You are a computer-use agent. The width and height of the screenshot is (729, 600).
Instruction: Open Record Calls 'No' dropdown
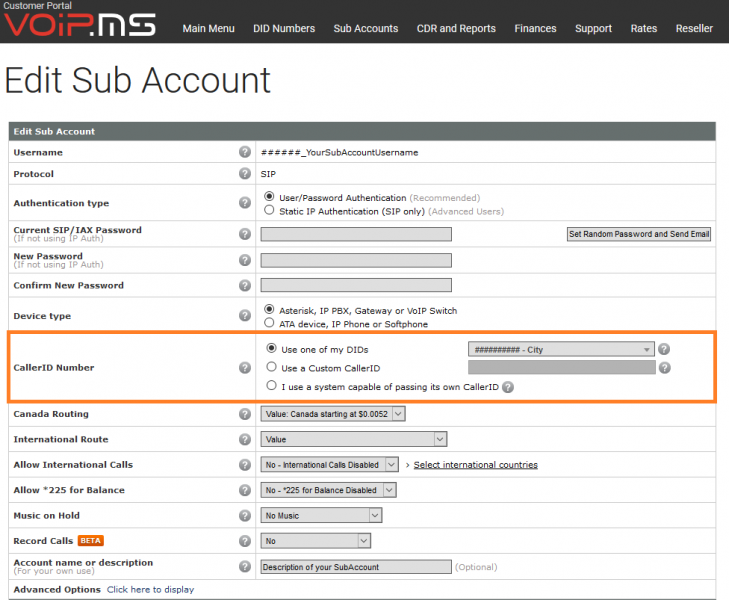316,541
